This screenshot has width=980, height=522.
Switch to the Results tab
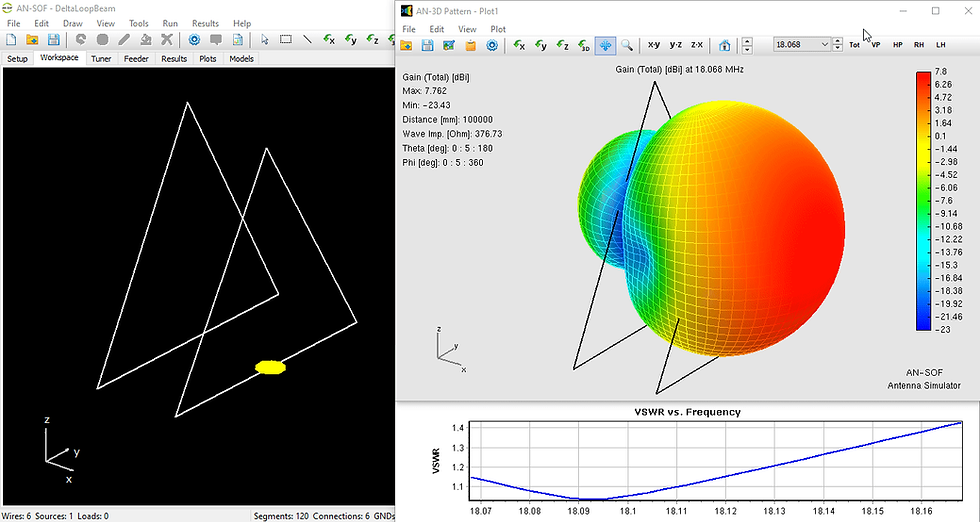[x=174, y=59]
